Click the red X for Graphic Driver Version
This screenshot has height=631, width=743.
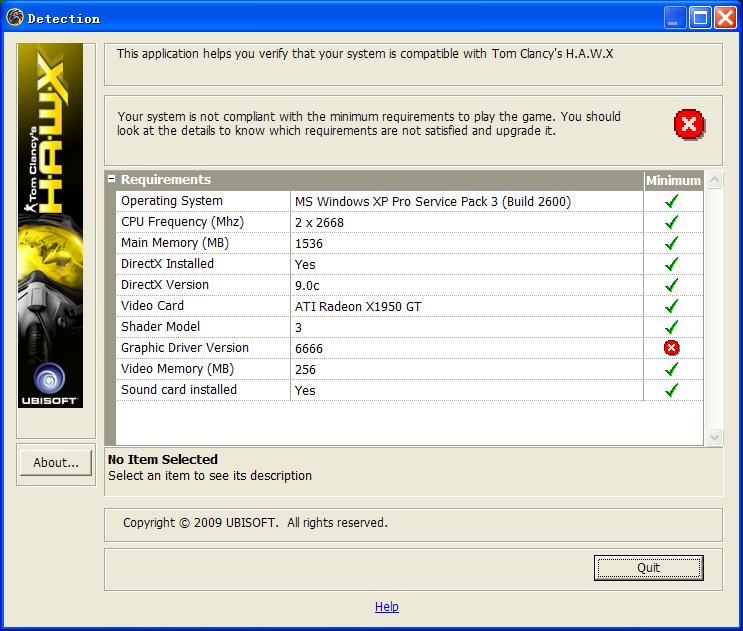tap(671, 348)
